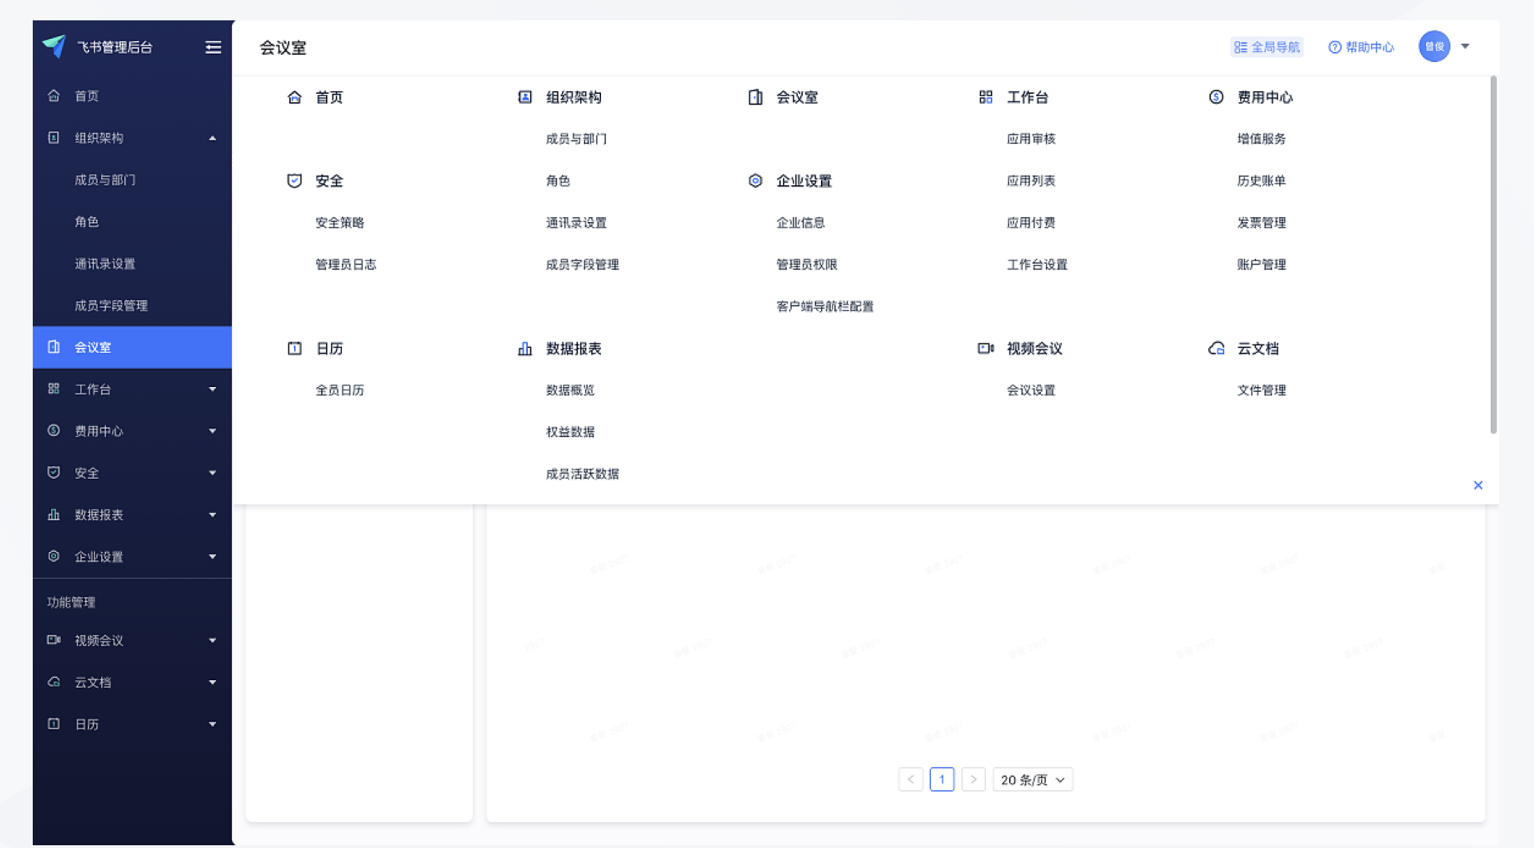This screenshot has width=1534, height=848.
Task: Open the 20 条/页 page size dropdown
Action: tap(1032, 780)
